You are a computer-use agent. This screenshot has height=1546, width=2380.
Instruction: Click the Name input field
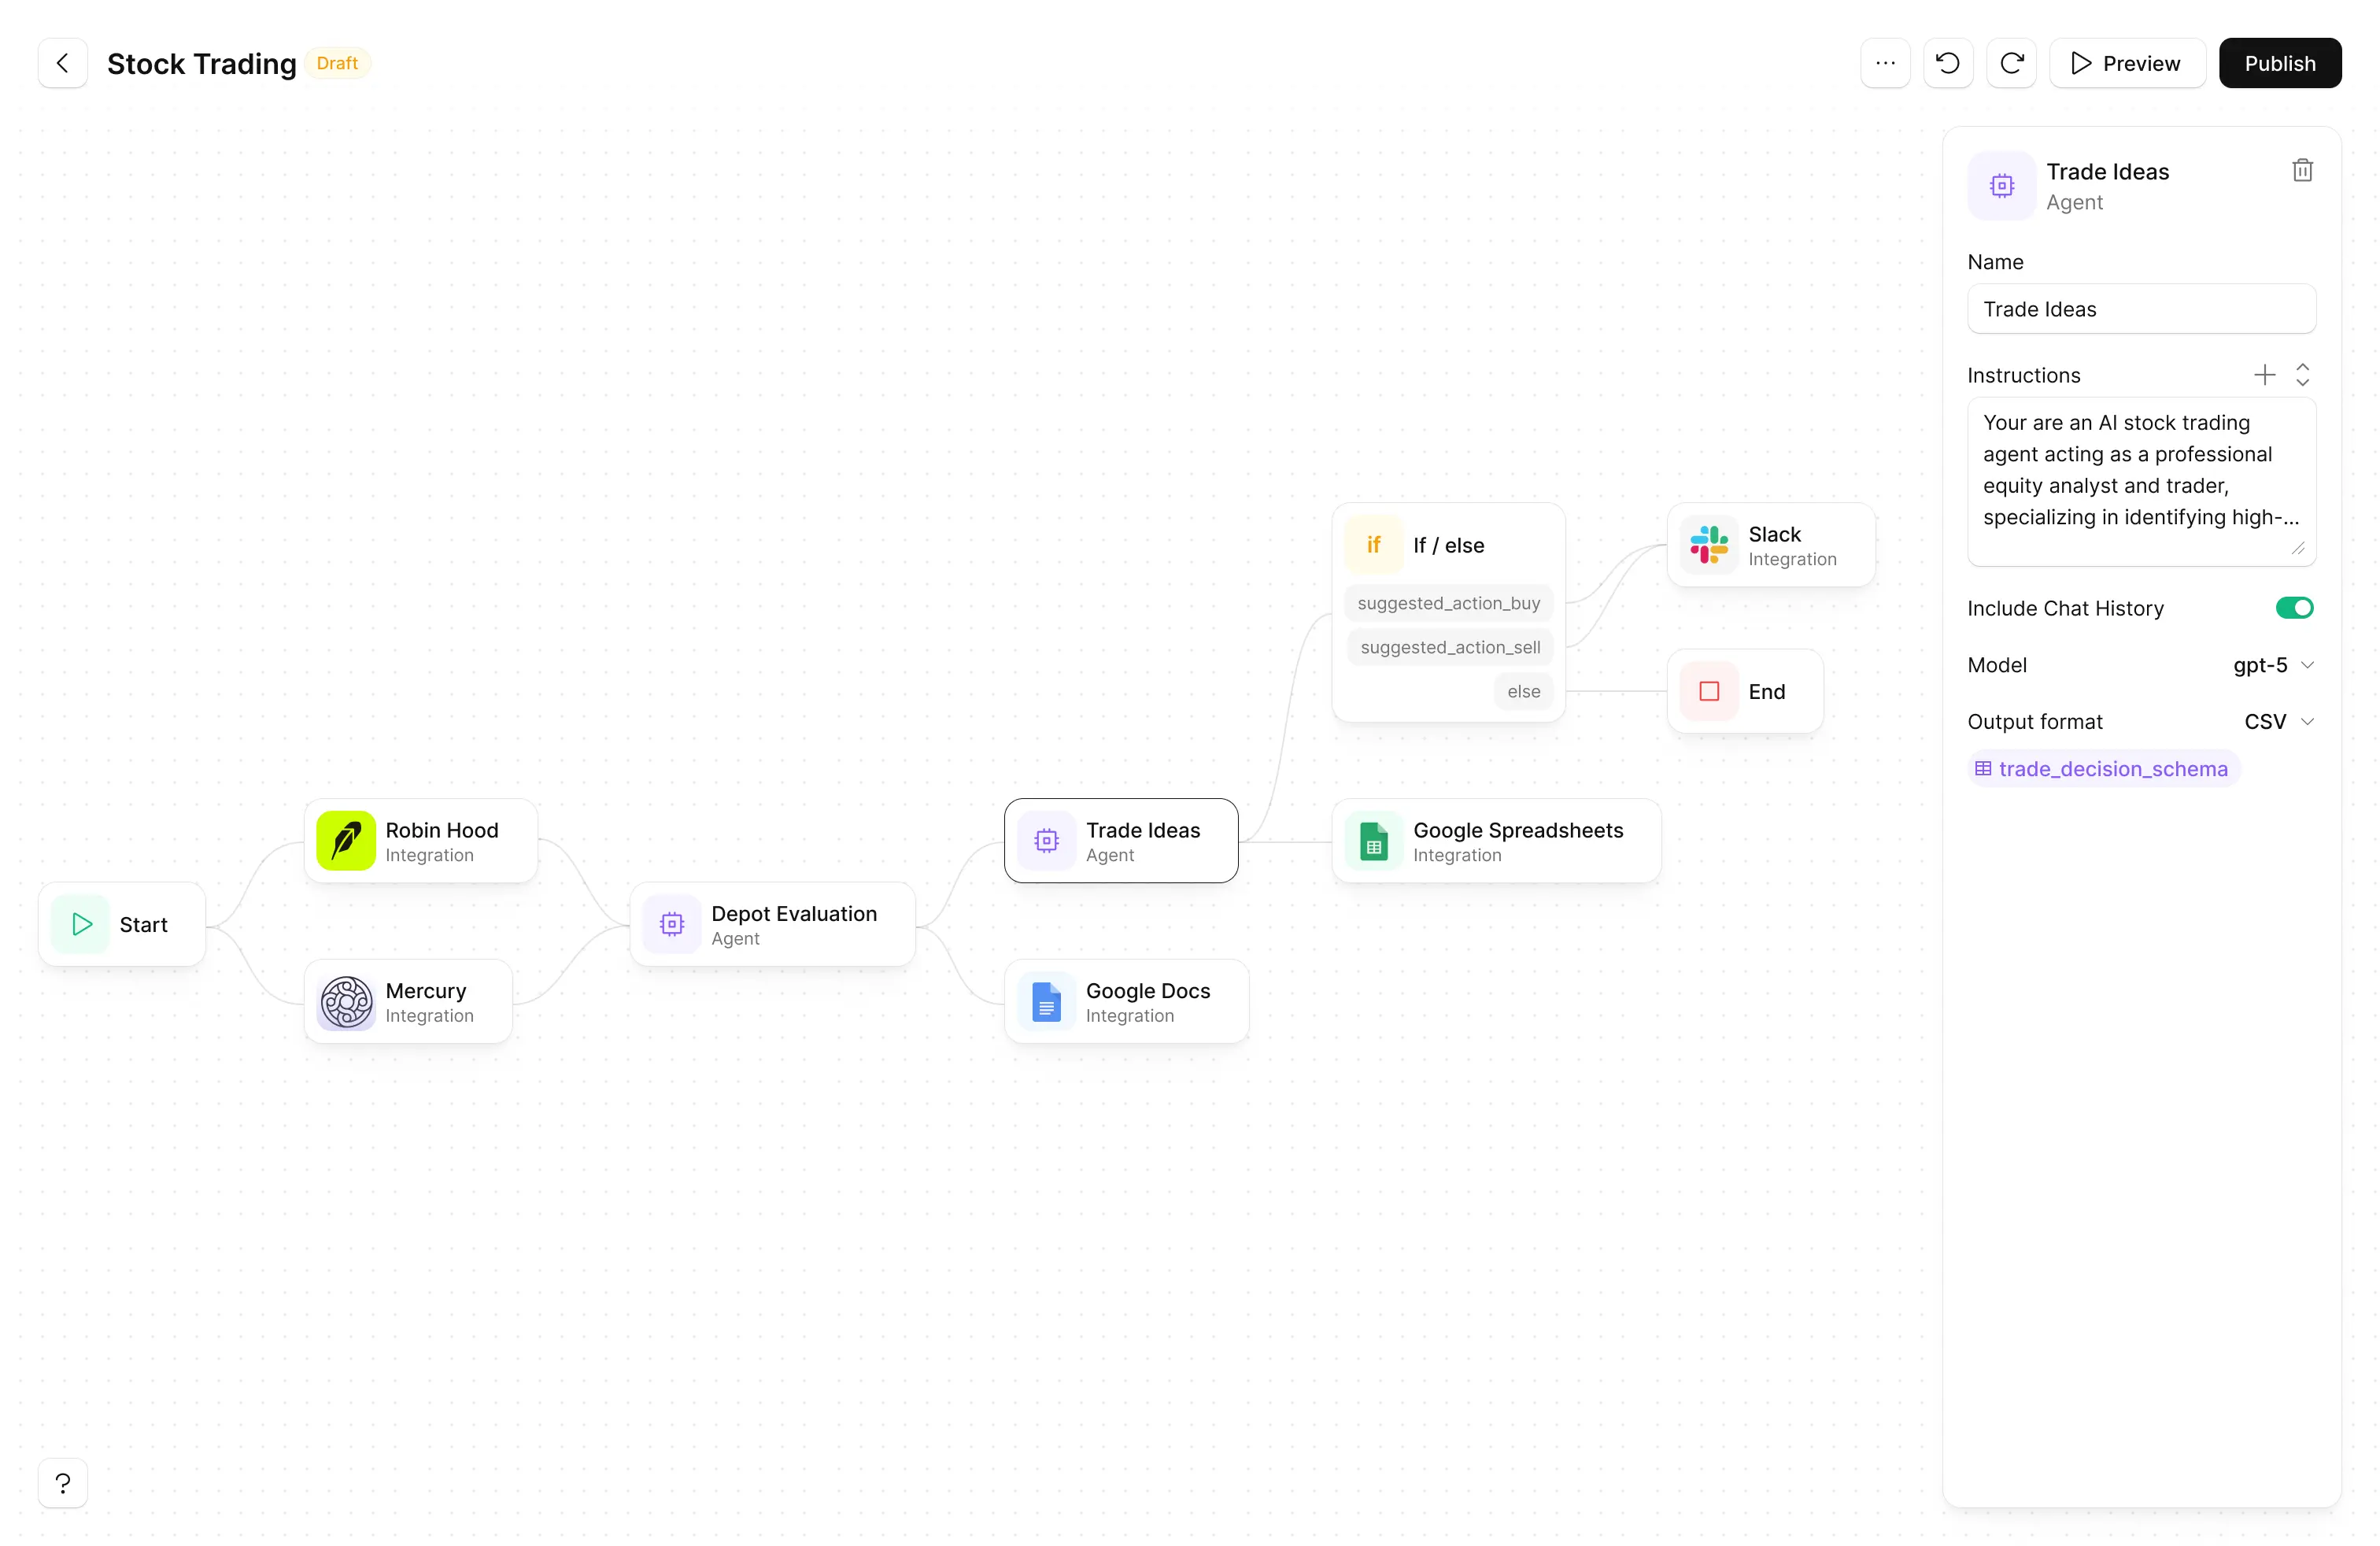tap(2141, 309)
